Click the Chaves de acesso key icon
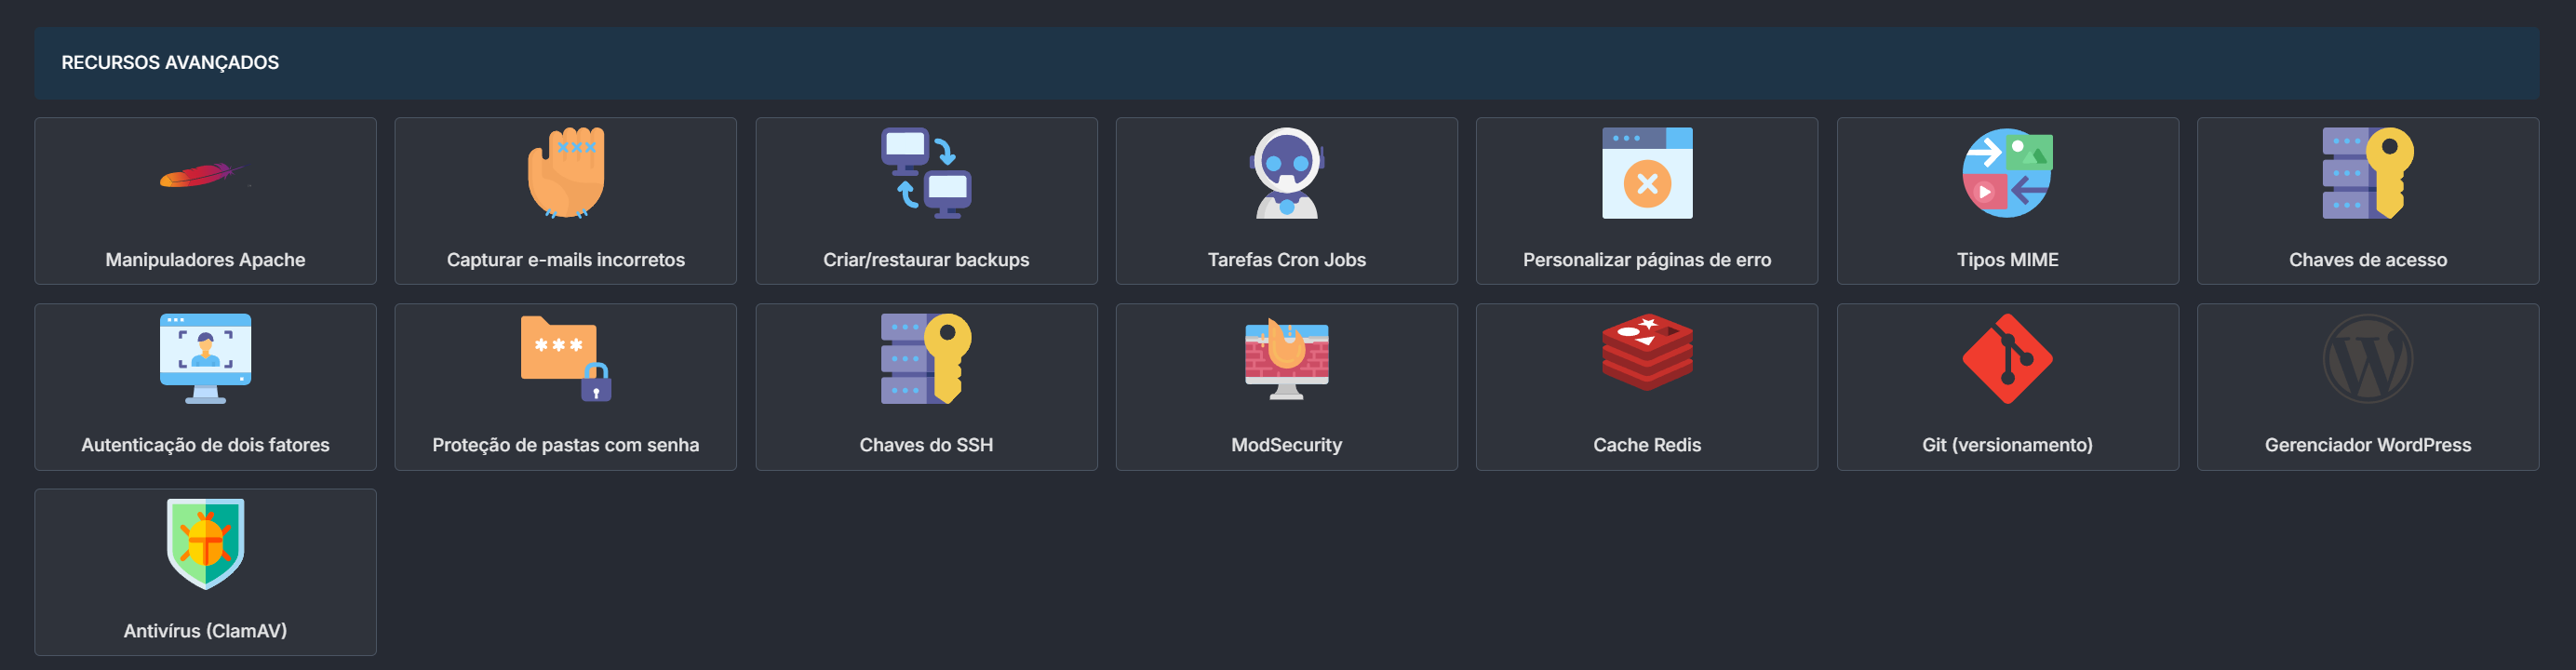Screen dimensions: 2576x670 (x=2367, y=172)
